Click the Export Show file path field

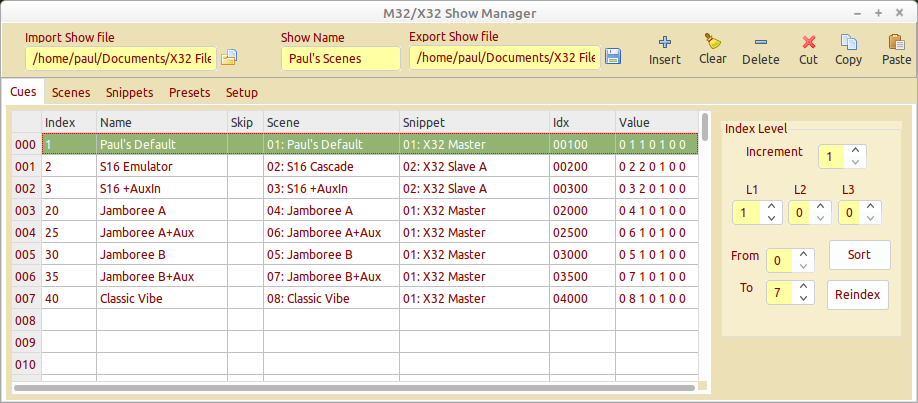pos(505,57)
